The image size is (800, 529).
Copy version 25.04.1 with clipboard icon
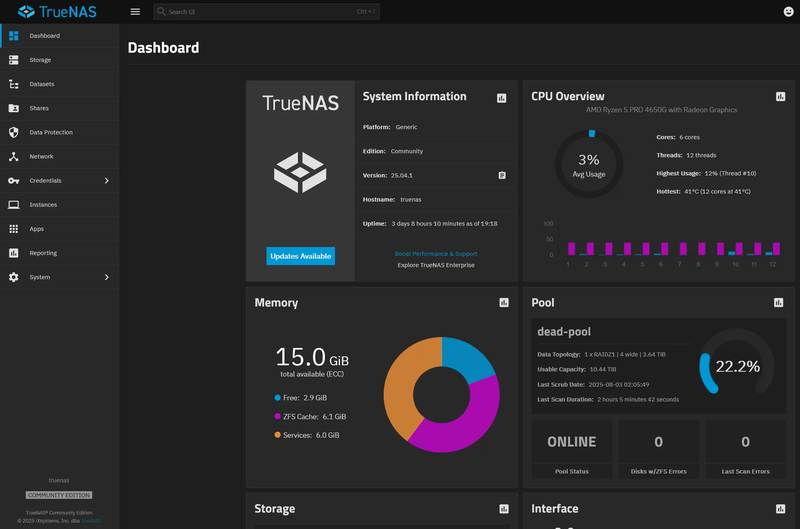coord(502,175)
